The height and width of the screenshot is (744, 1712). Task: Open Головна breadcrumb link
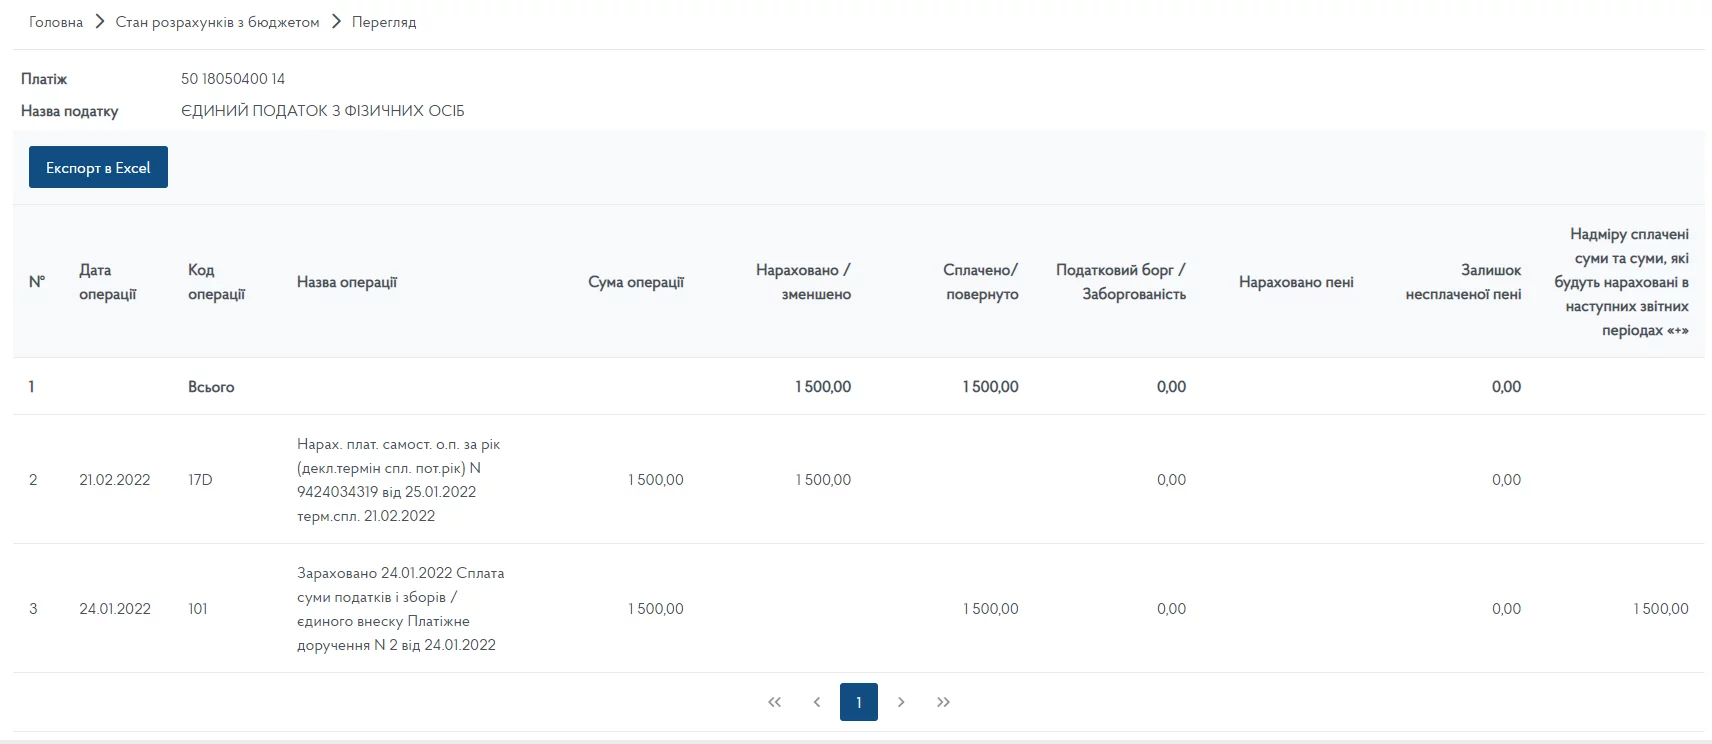click(x=56, y=22)
